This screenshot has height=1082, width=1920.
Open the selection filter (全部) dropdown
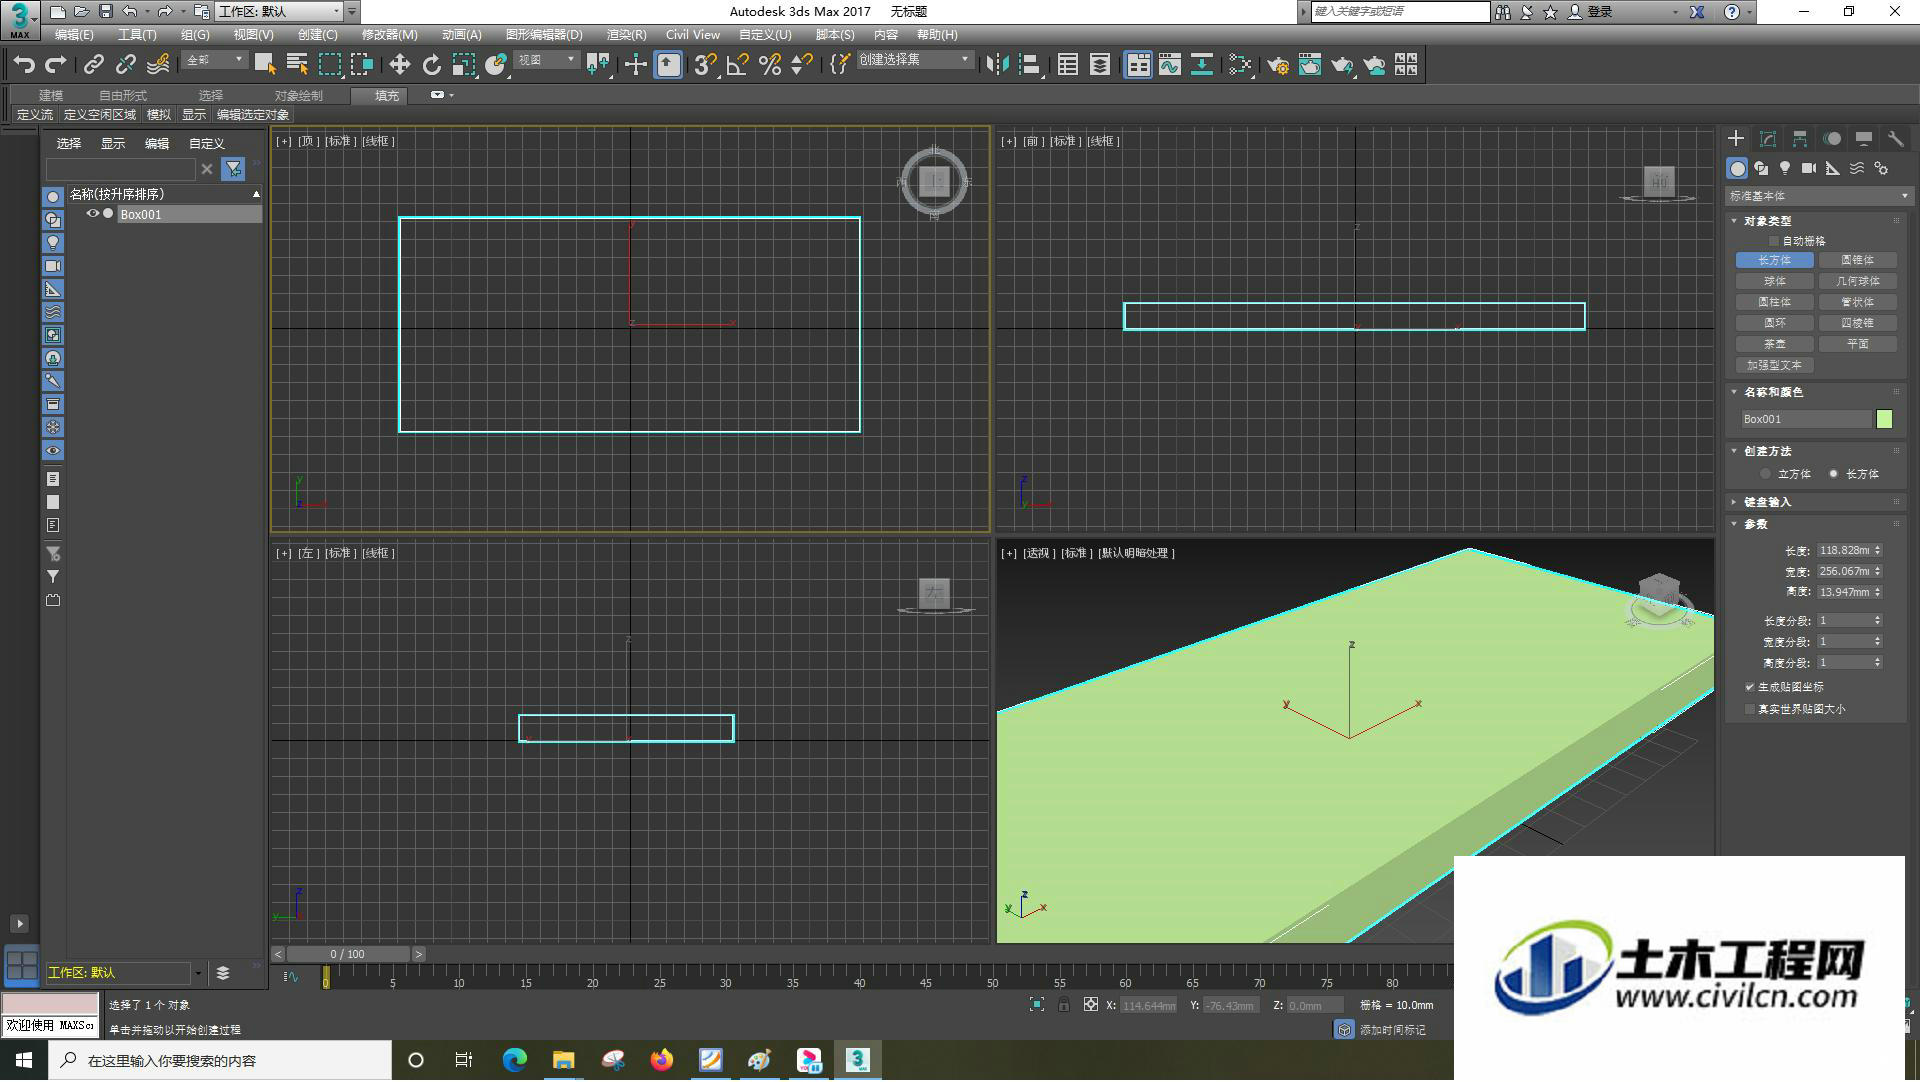pyautogui.click(x=214, y=60)
